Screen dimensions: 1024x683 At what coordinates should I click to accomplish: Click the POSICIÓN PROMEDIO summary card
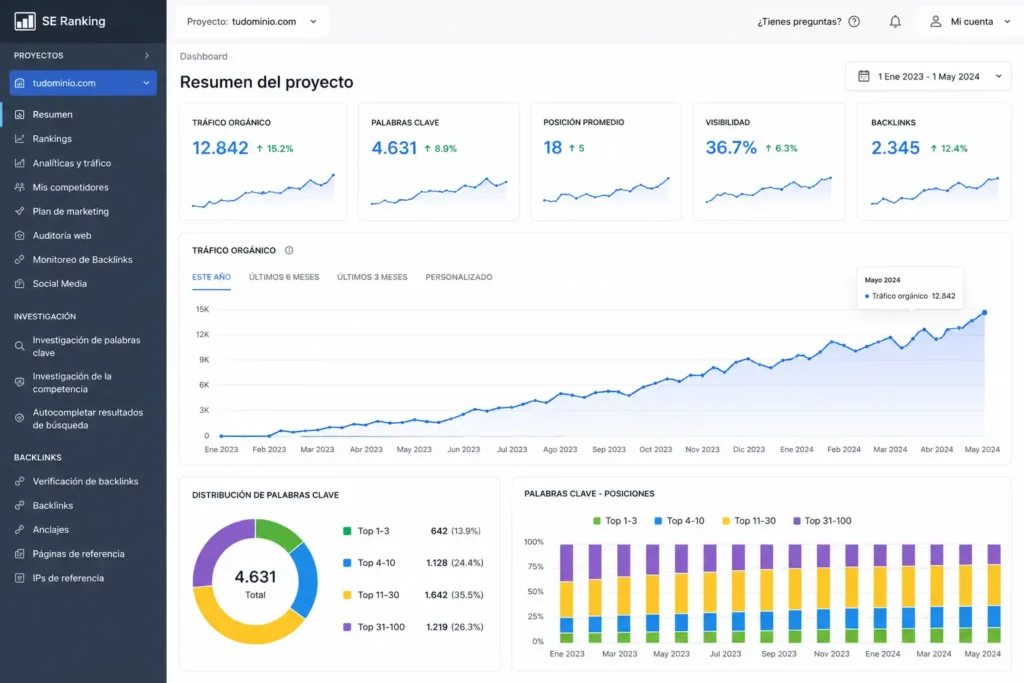click(x=606, y=161)
